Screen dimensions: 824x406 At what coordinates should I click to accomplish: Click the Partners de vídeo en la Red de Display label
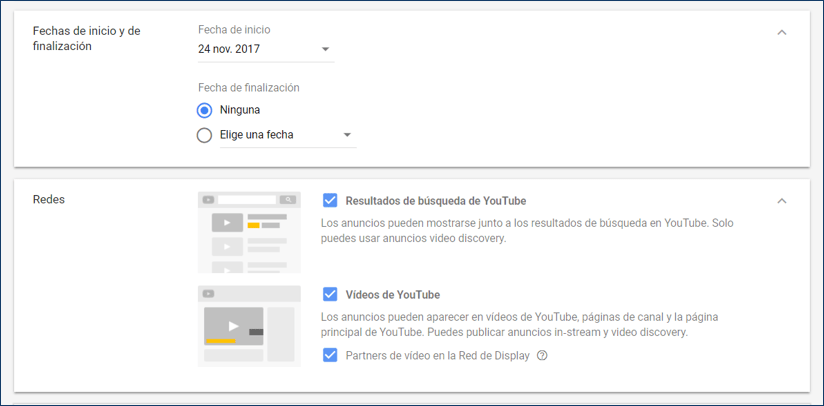pyautogui.click(x=438, y=356)
